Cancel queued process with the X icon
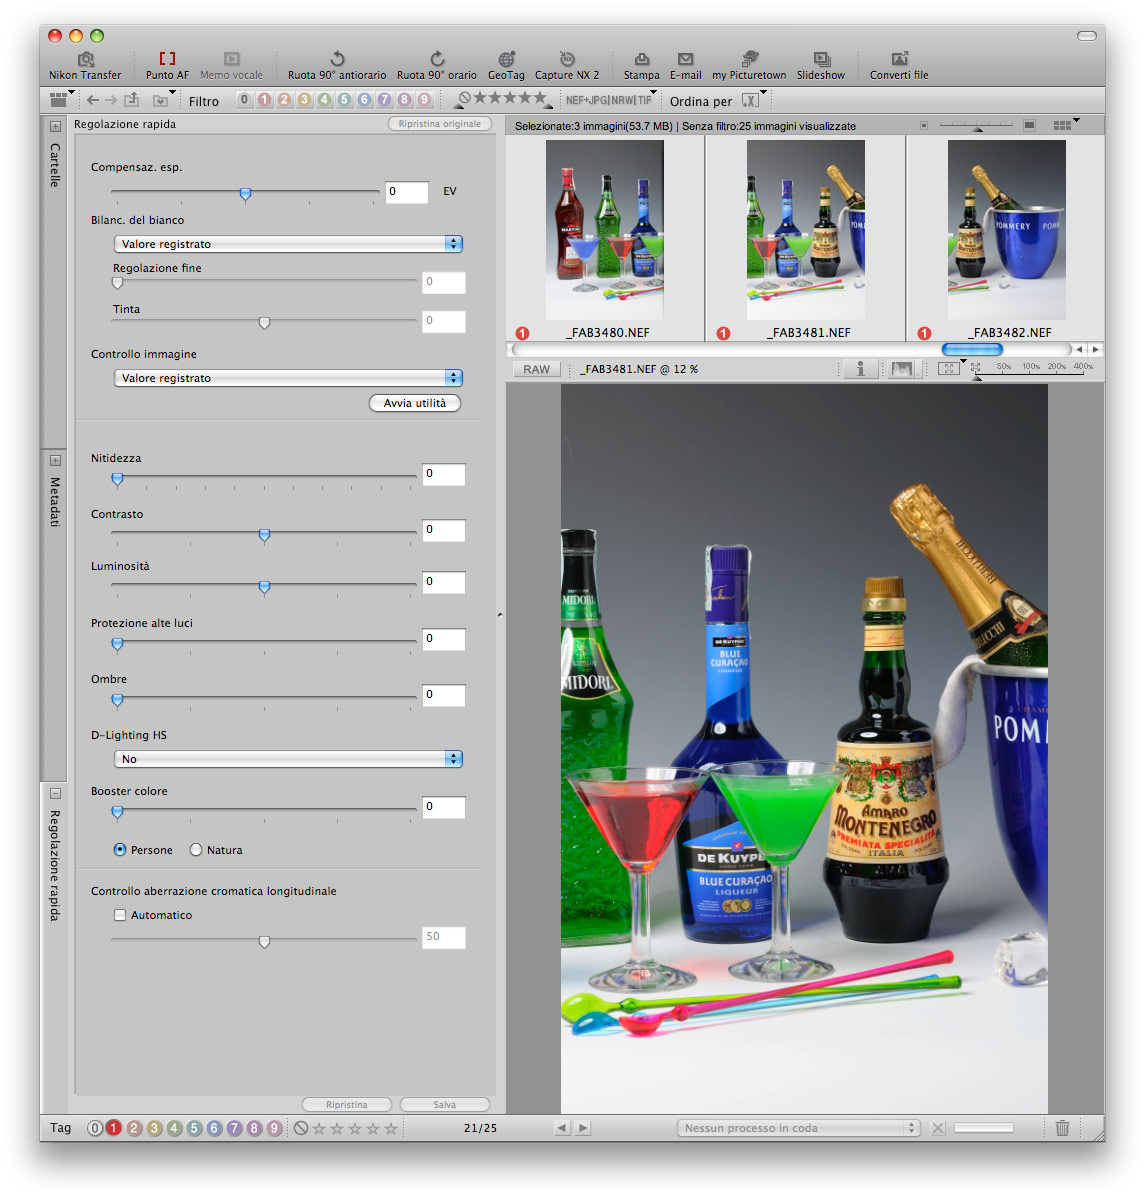1145x1197 pixels. pyautogui.click(x=938, y=1128)
